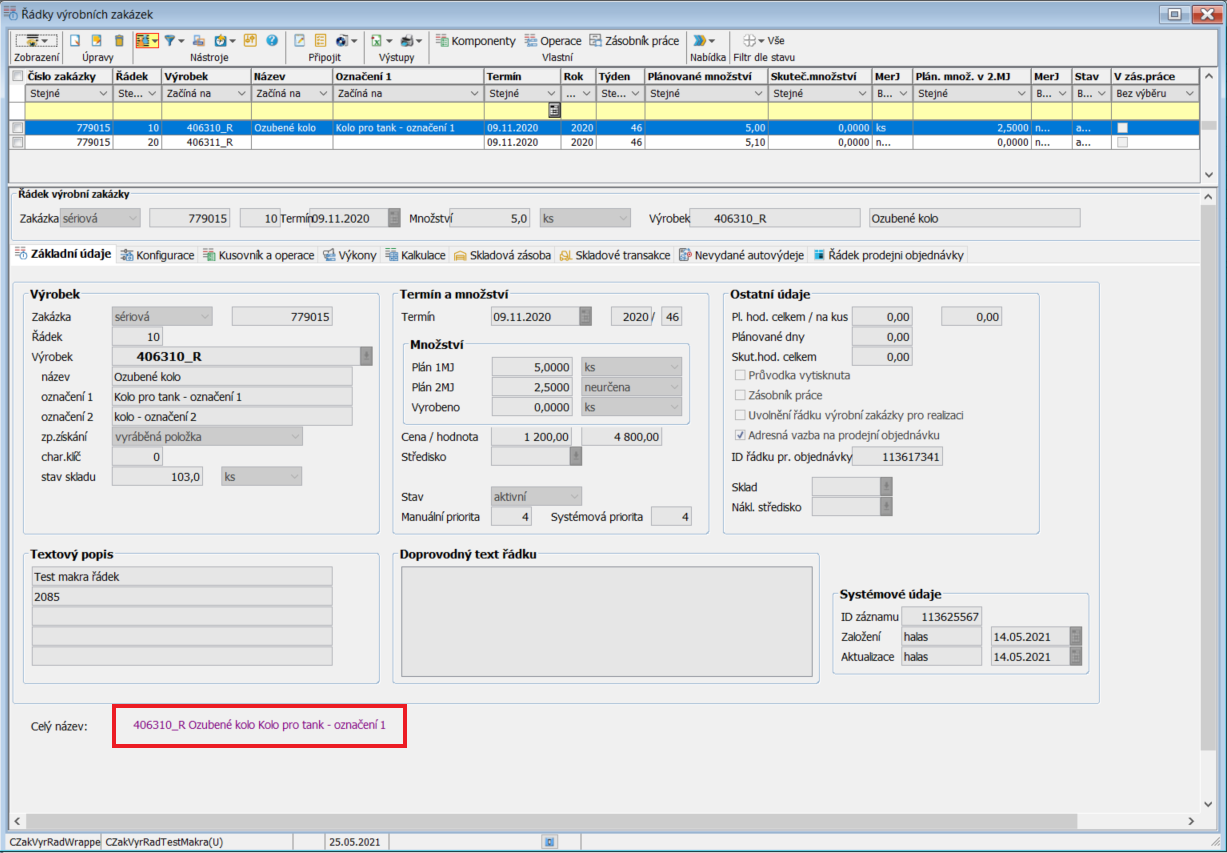Screen dimensions: 1227x853
Task: Click the printer icon in Výstupy
Action: (409, 41)
